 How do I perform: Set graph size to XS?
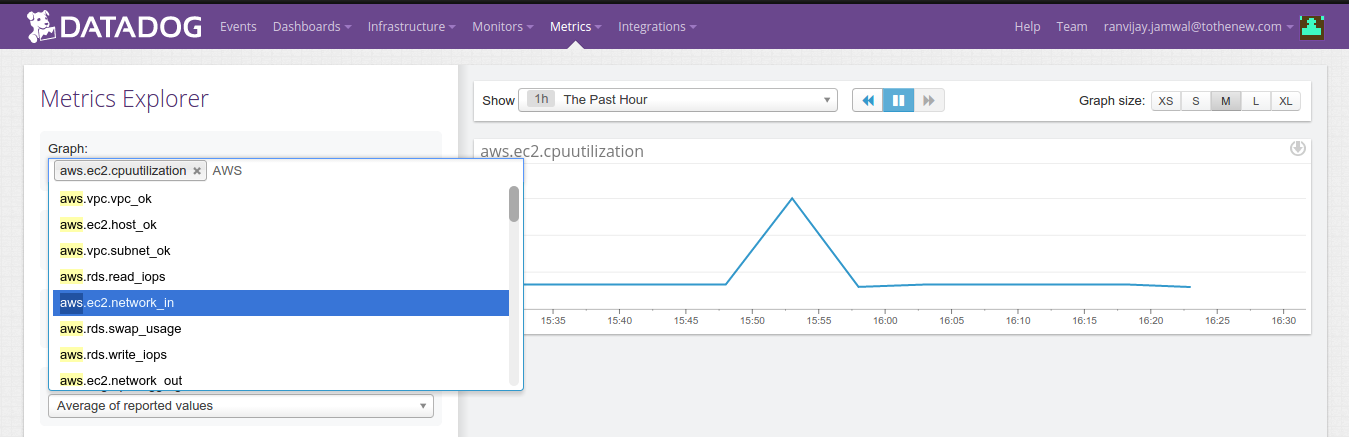tap(1166, 101)
